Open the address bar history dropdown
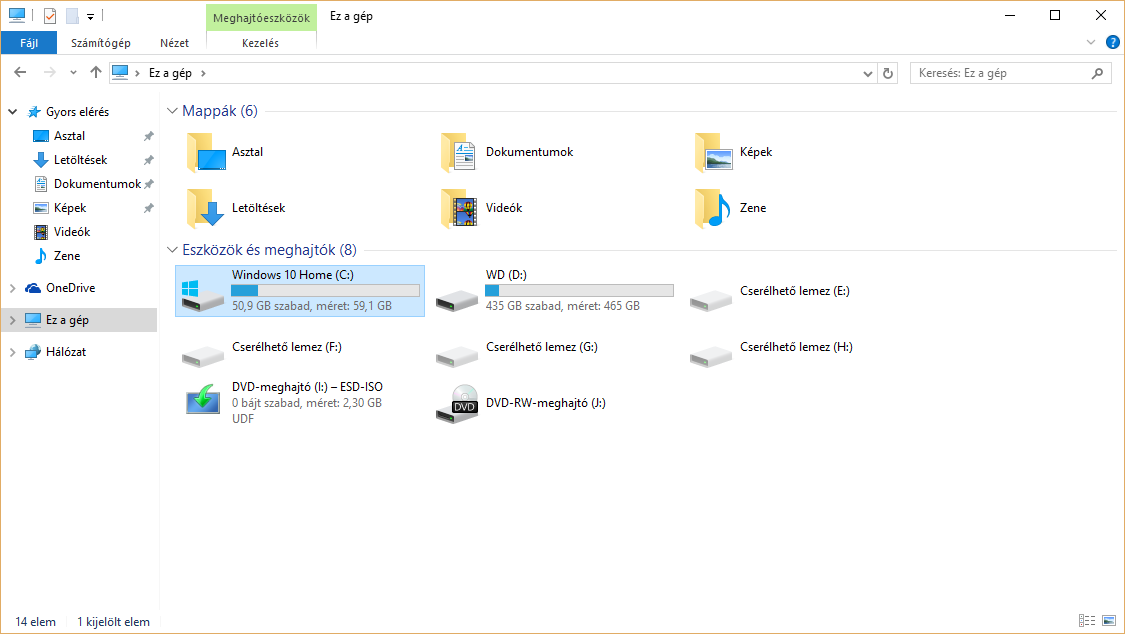Screen dimensions: 1125x634 (867, 73)
